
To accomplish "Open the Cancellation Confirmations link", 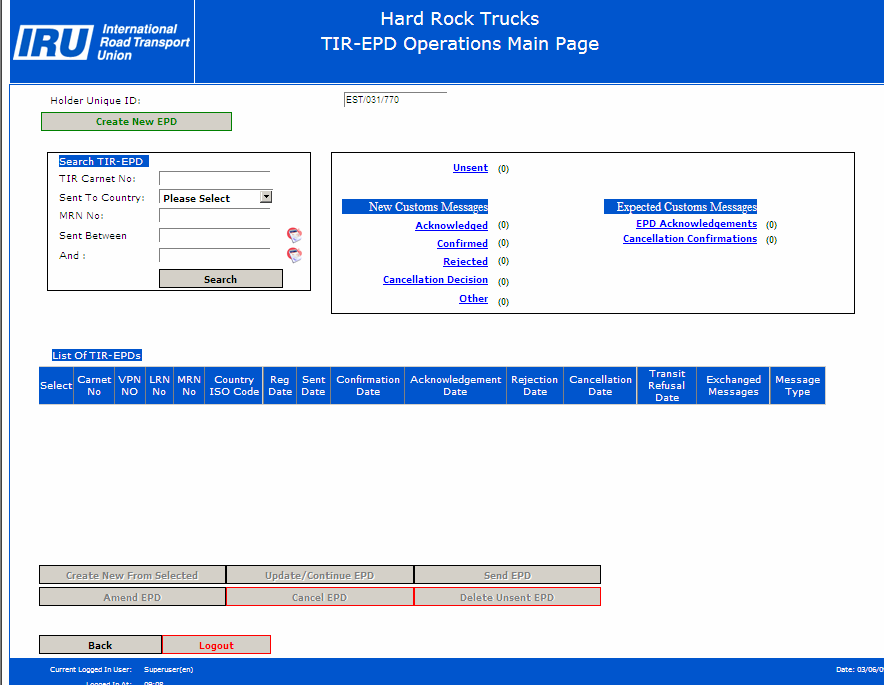I will 690,238.
